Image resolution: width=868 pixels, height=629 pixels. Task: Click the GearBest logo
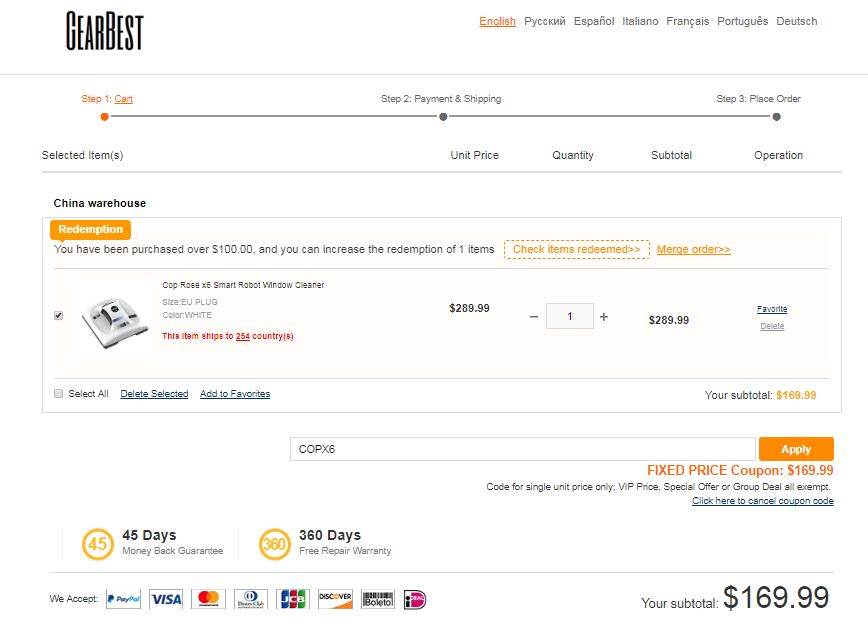point(105,31)
